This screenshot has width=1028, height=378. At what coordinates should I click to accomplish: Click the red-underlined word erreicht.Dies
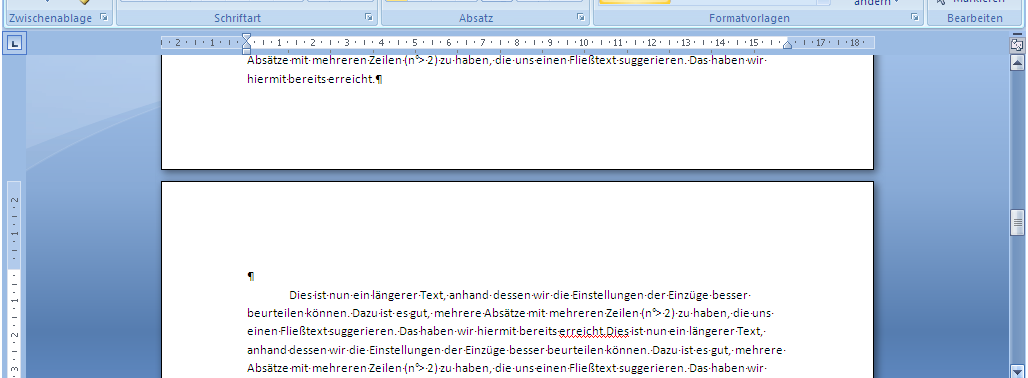[x=593, y=330]
